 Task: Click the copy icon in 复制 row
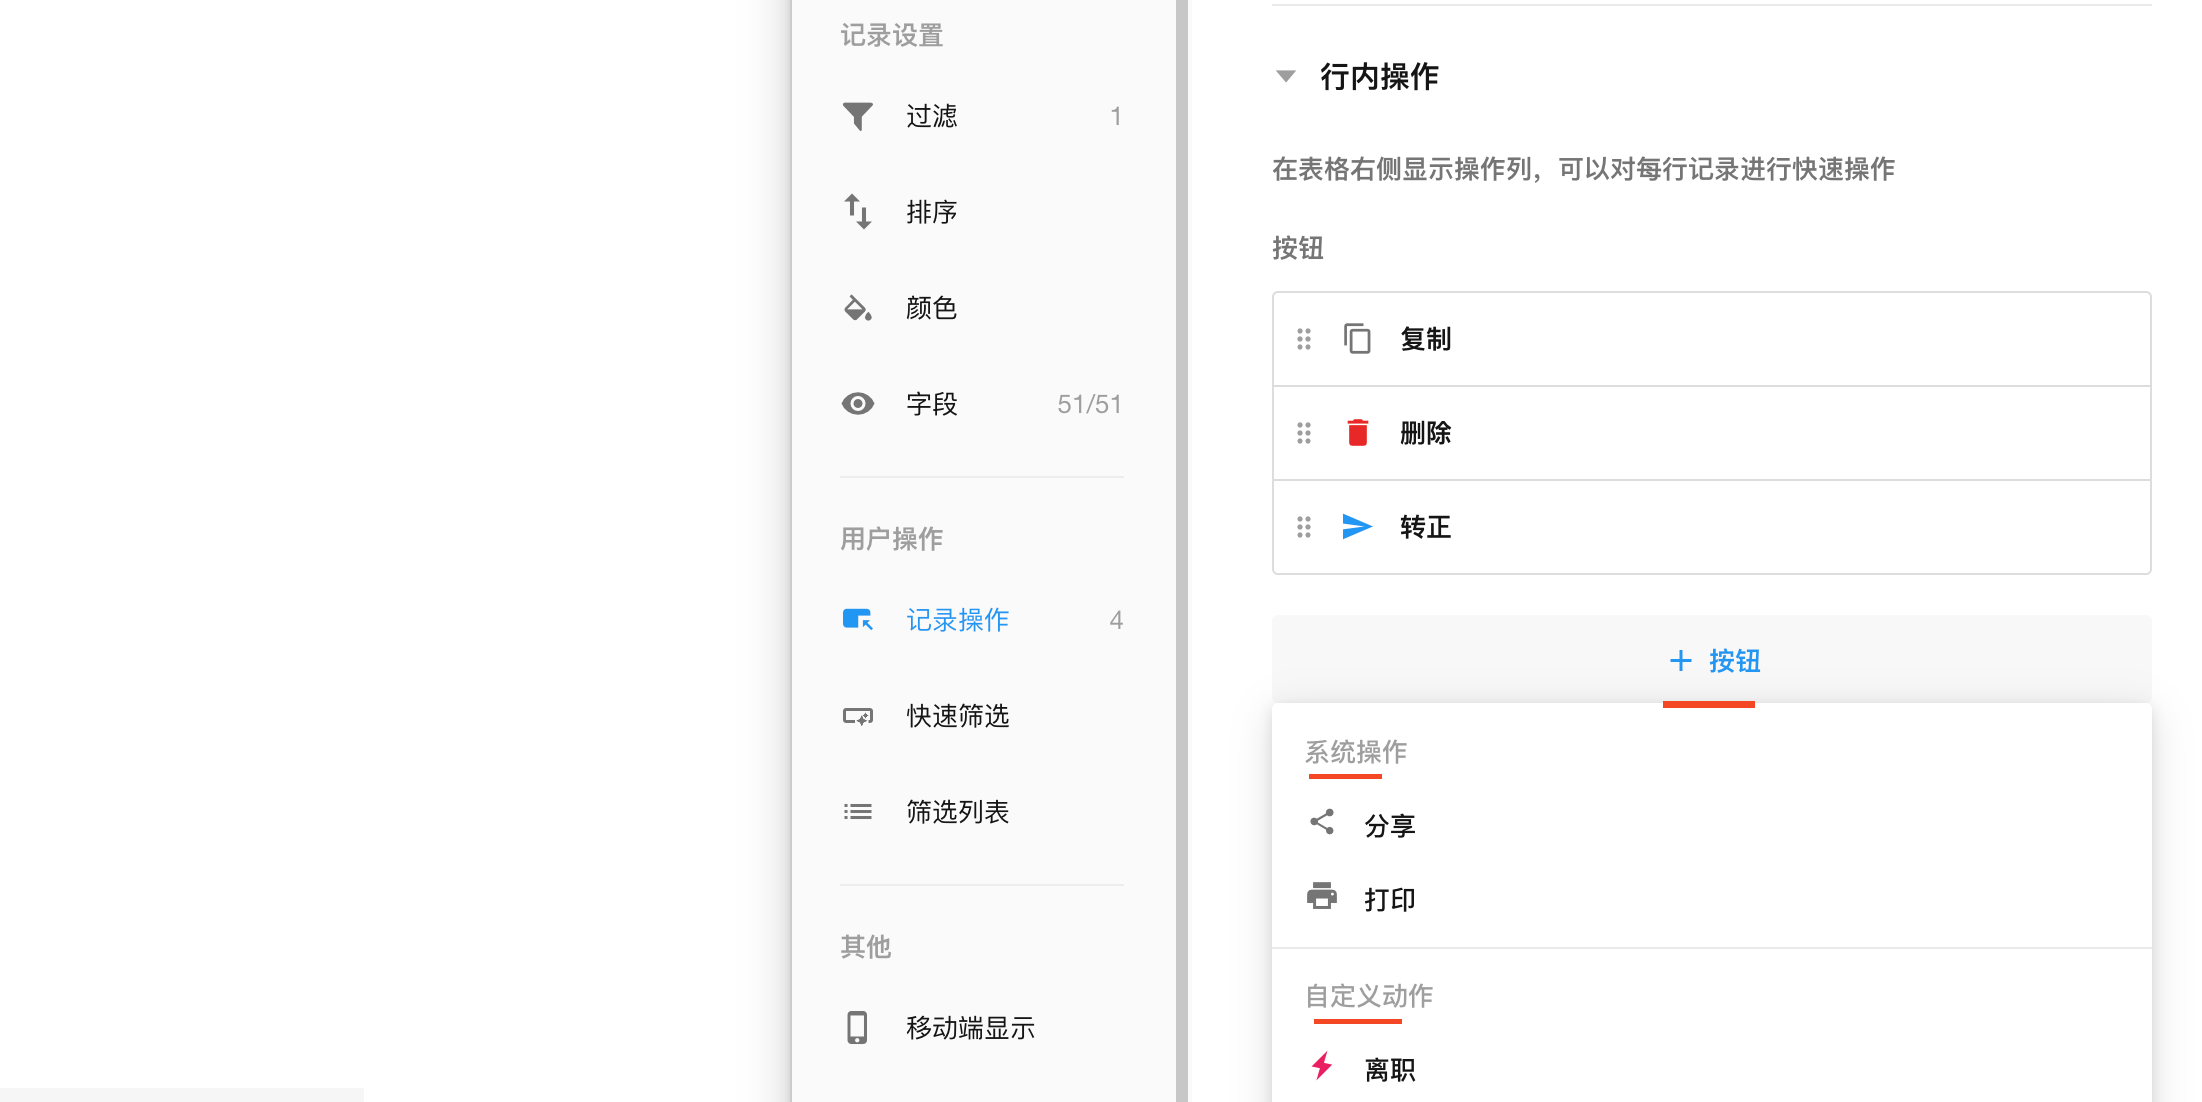pyautogui.click(x=1357, y=339)
